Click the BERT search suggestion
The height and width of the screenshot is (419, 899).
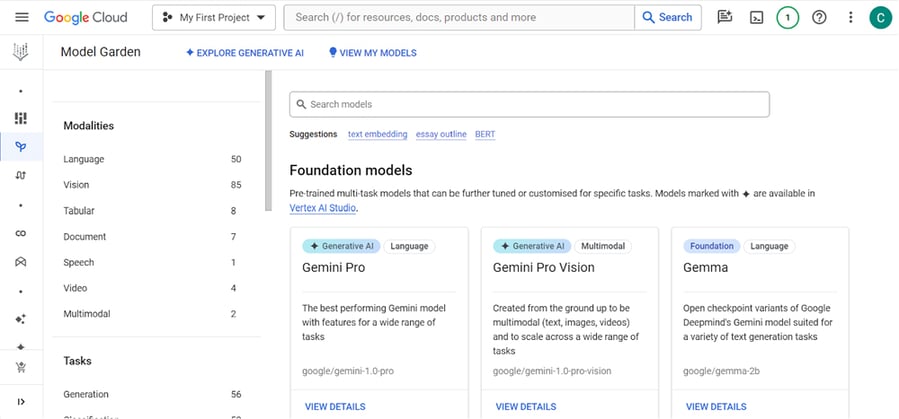(x=485, y=134)
